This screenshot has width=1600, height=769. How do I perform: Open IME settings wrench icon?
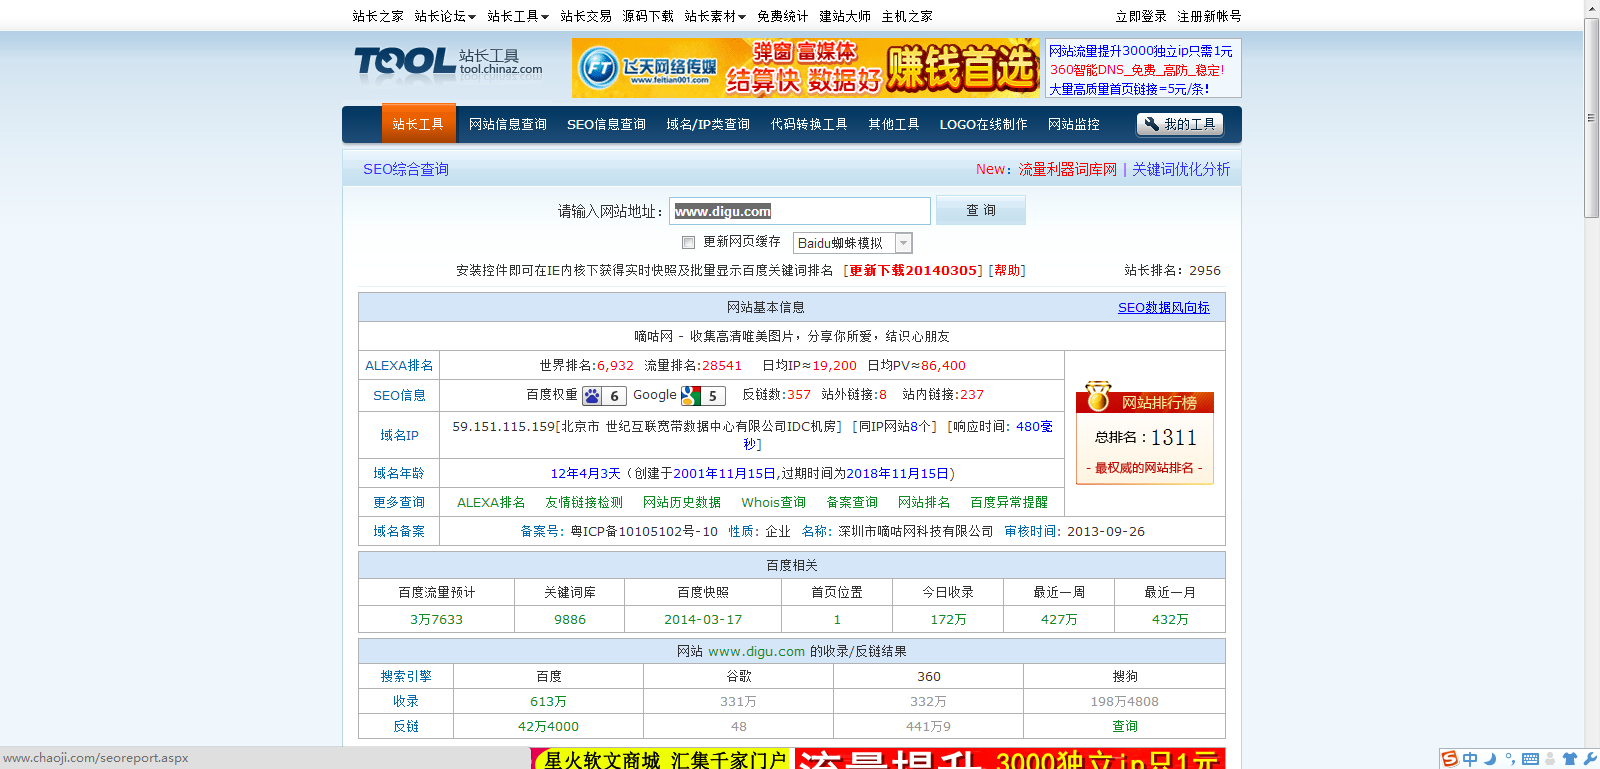click(1590, 759)
